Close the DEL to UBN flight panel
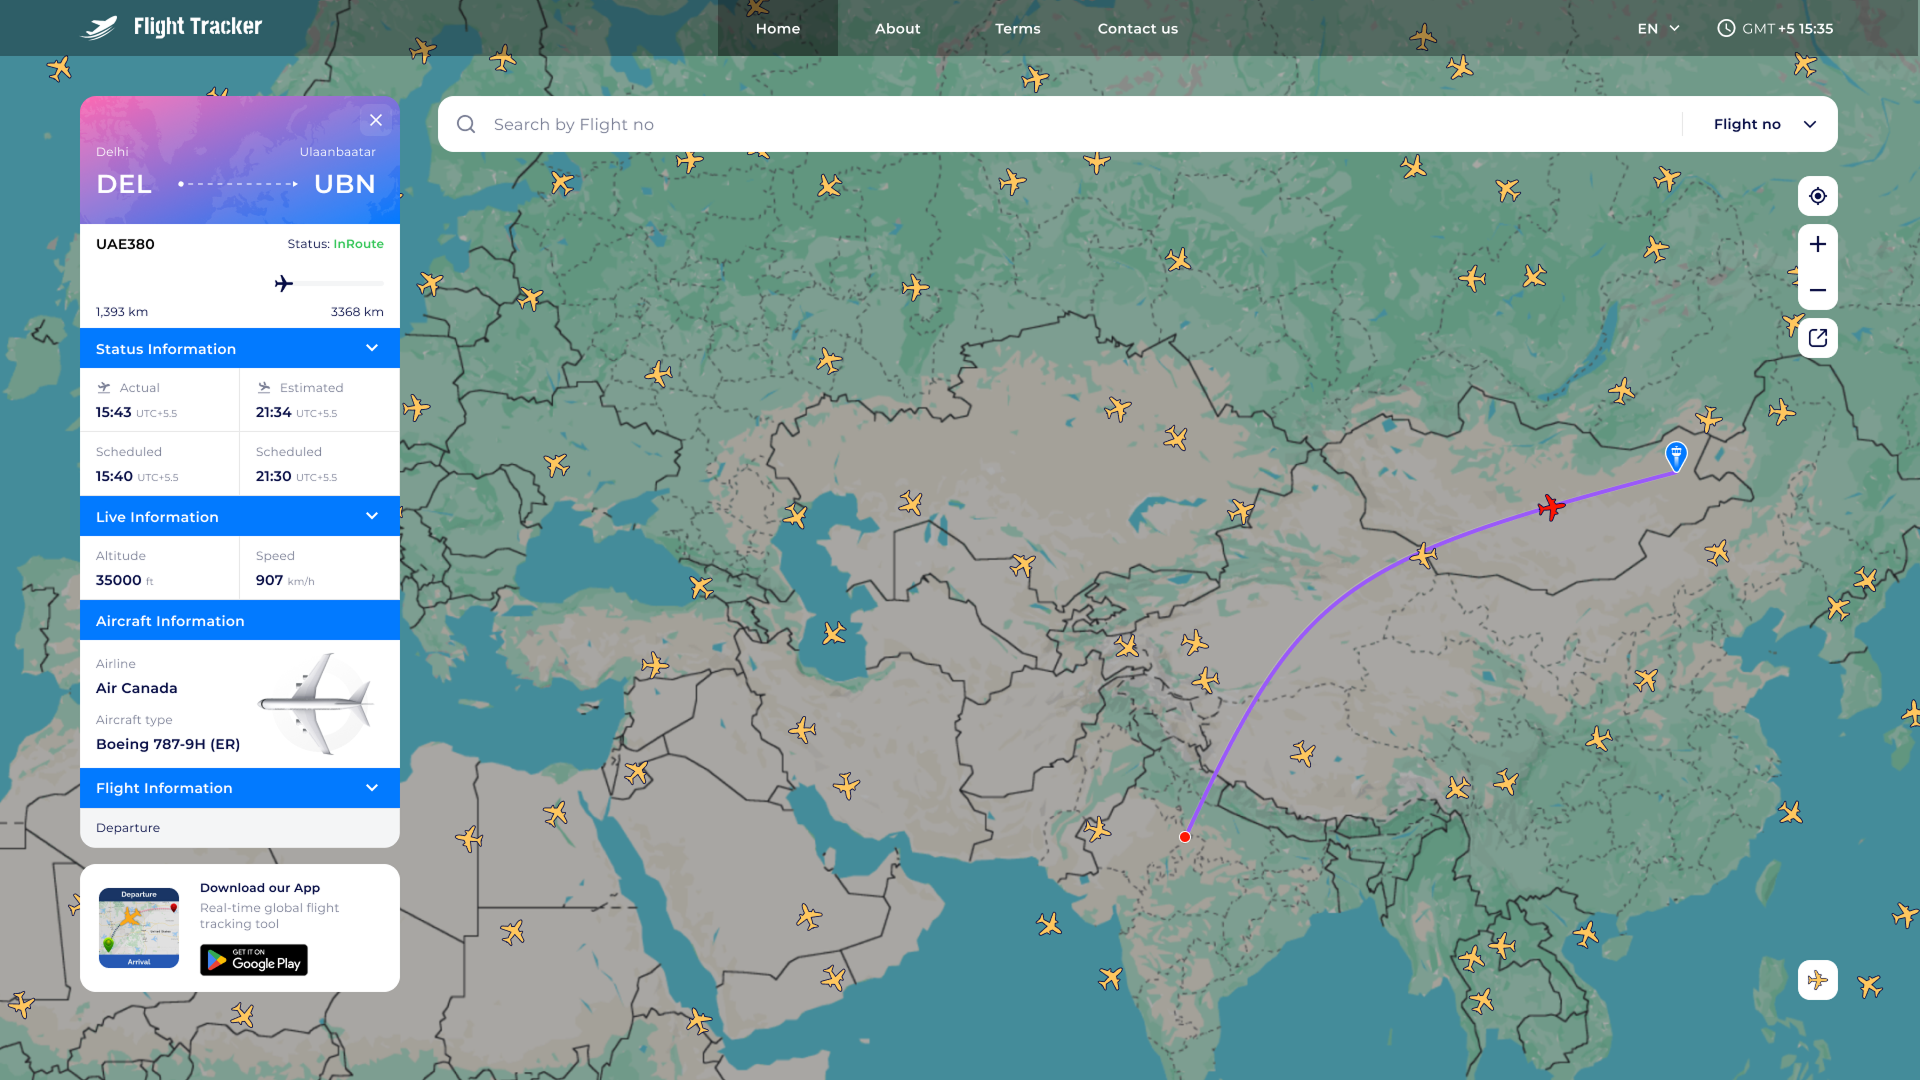 pos(376,120)
